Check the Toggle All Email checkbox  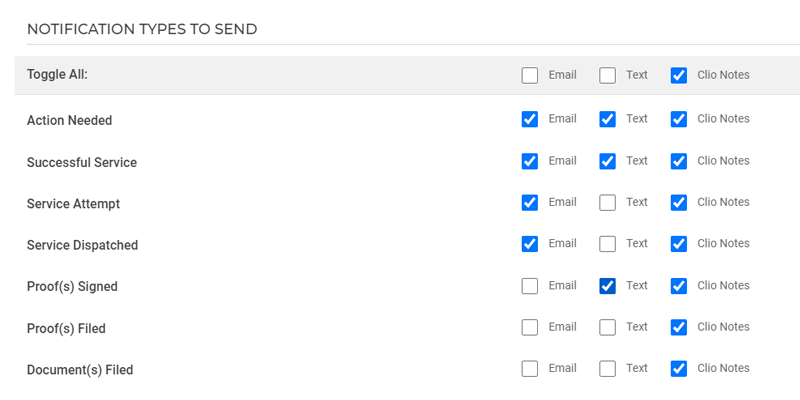(x=530, y=75)
